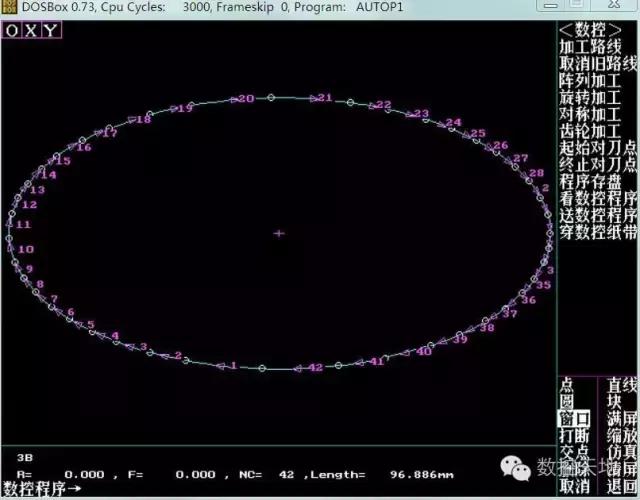Save program with 程序存盘
Viewport: 640px width, 500px height.
(x=590, y=182)
